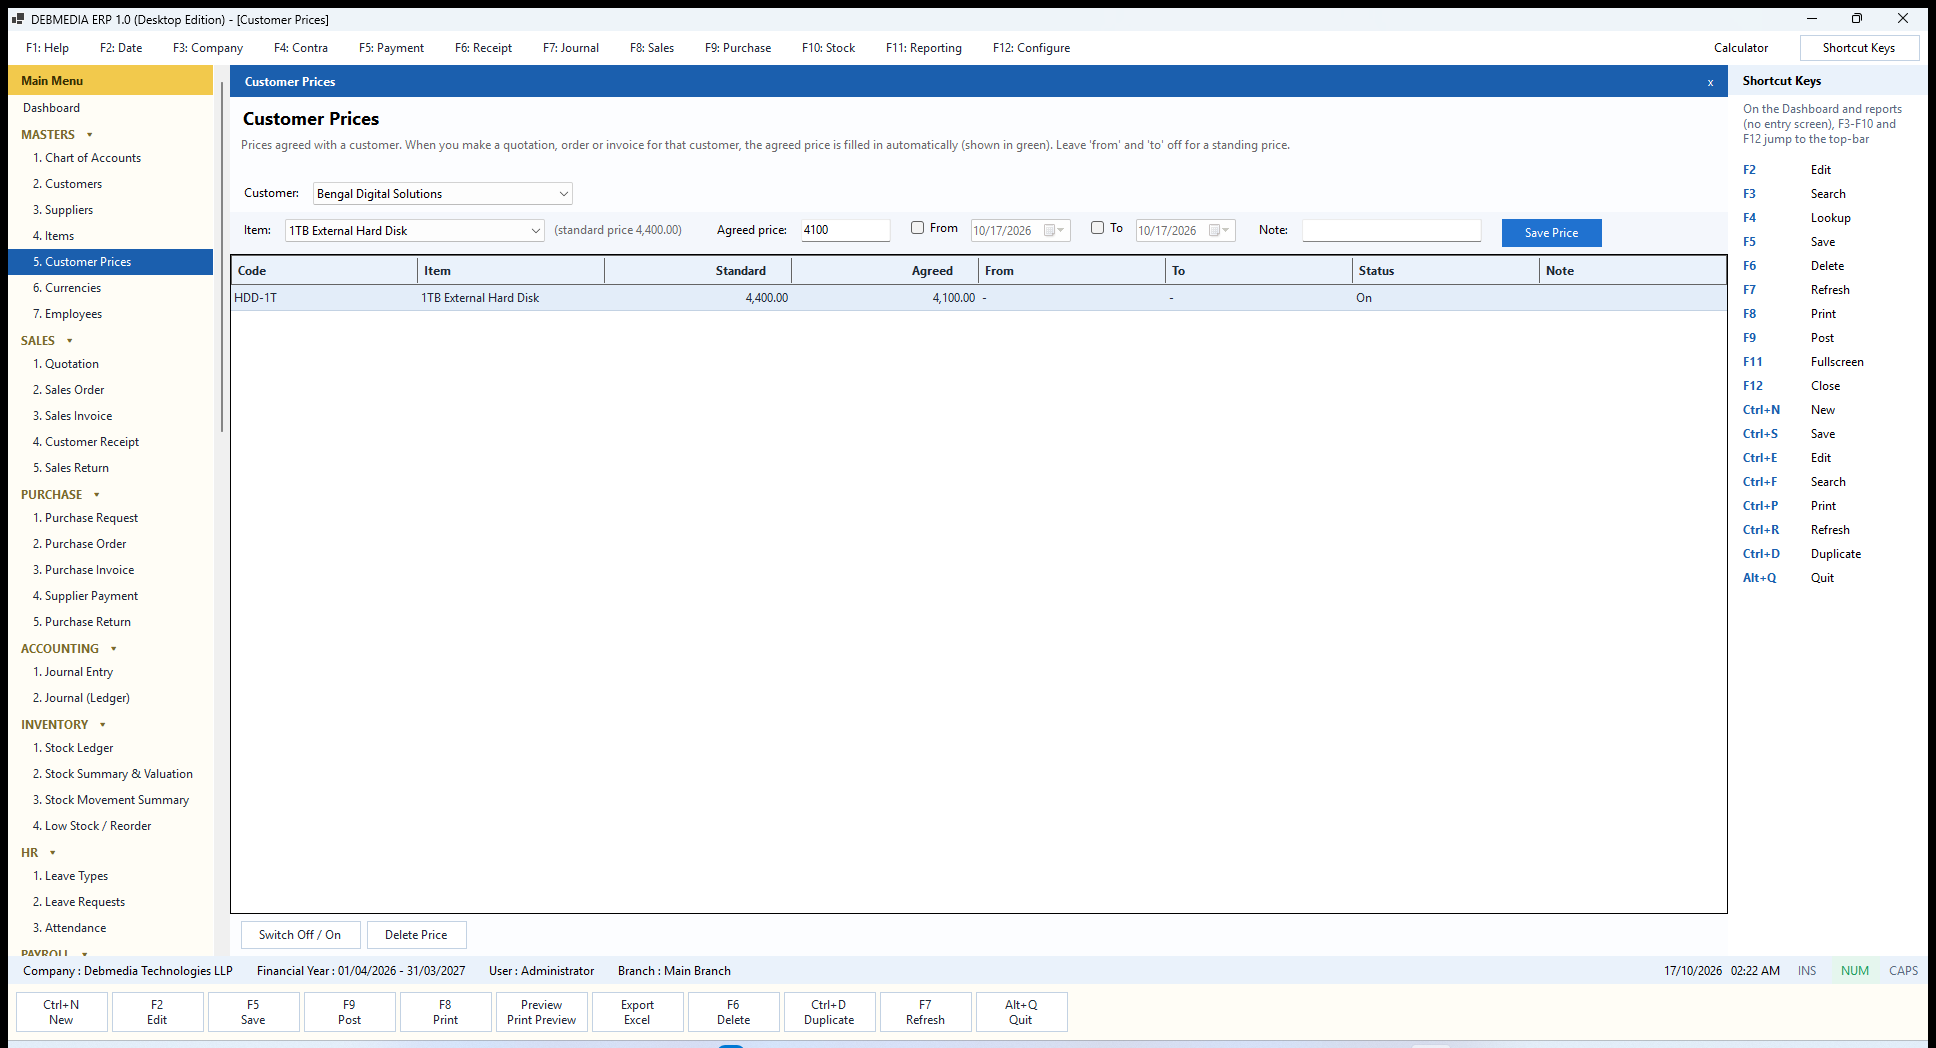This screenshot has height=1048, width=1936.
Task: Open the From date calendar picker icon
Action: (1052, 231)
